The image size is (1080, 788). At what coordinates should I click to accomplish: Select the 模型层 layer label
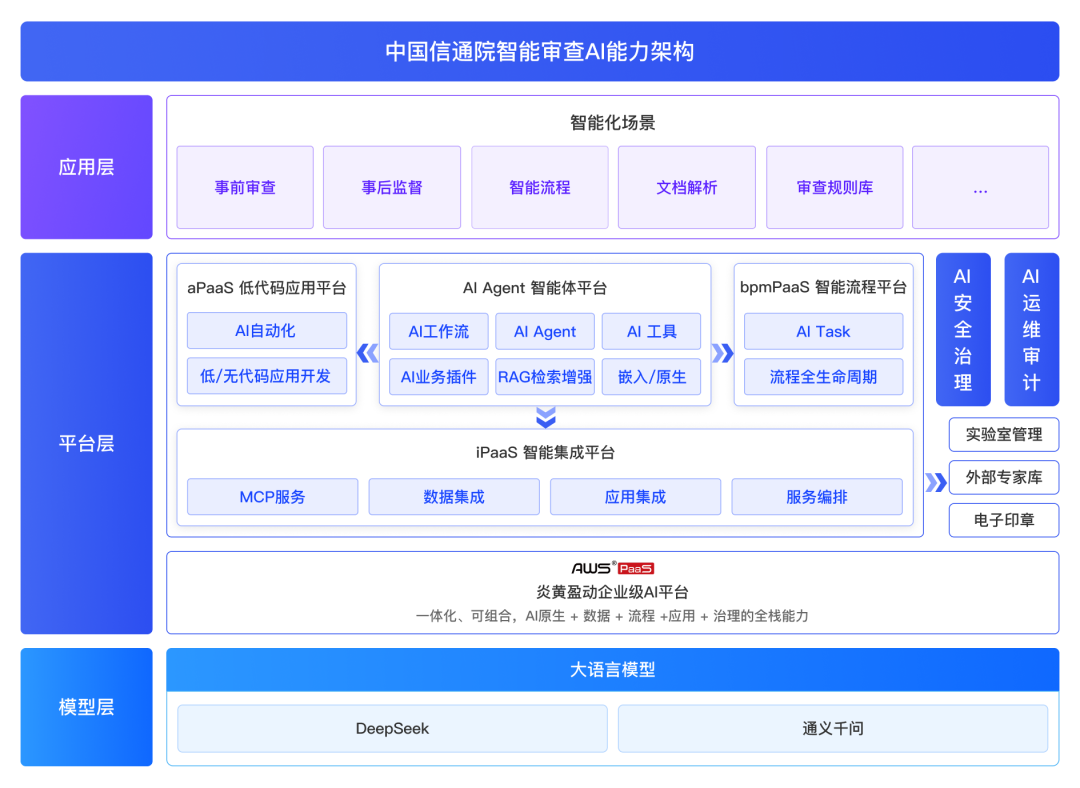[x=86, y=707]
